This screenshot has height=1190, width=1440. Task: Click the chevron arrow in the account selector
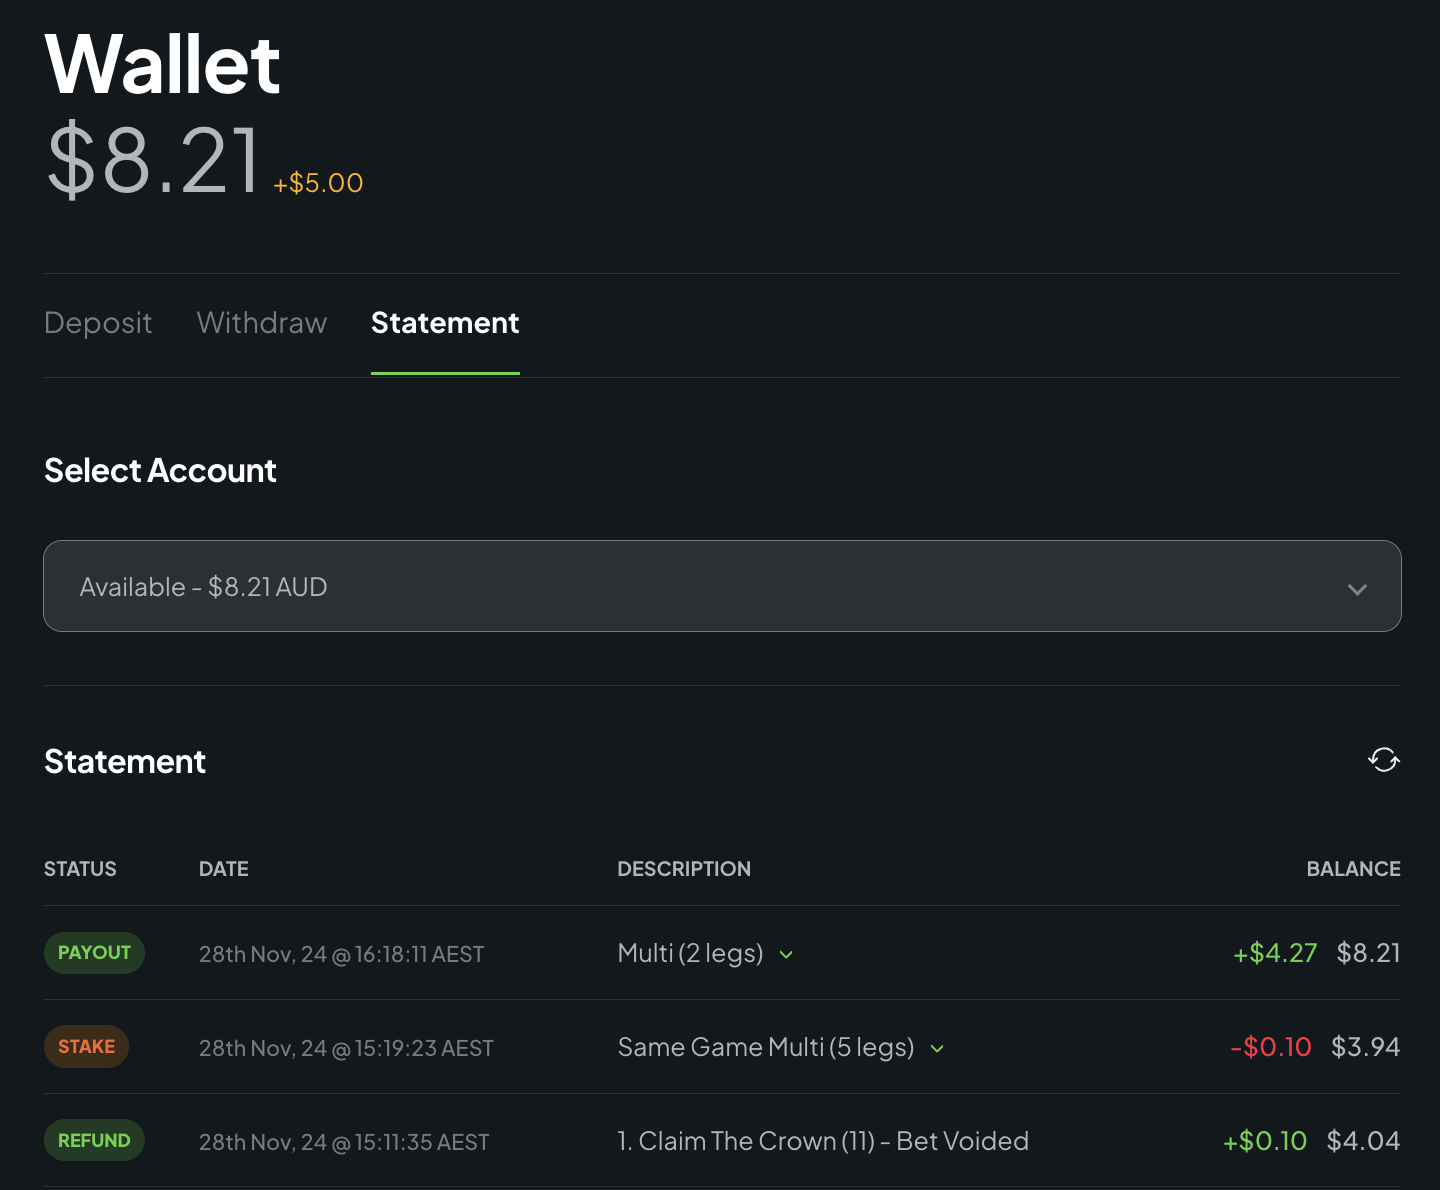click(x=1357, y=589)
